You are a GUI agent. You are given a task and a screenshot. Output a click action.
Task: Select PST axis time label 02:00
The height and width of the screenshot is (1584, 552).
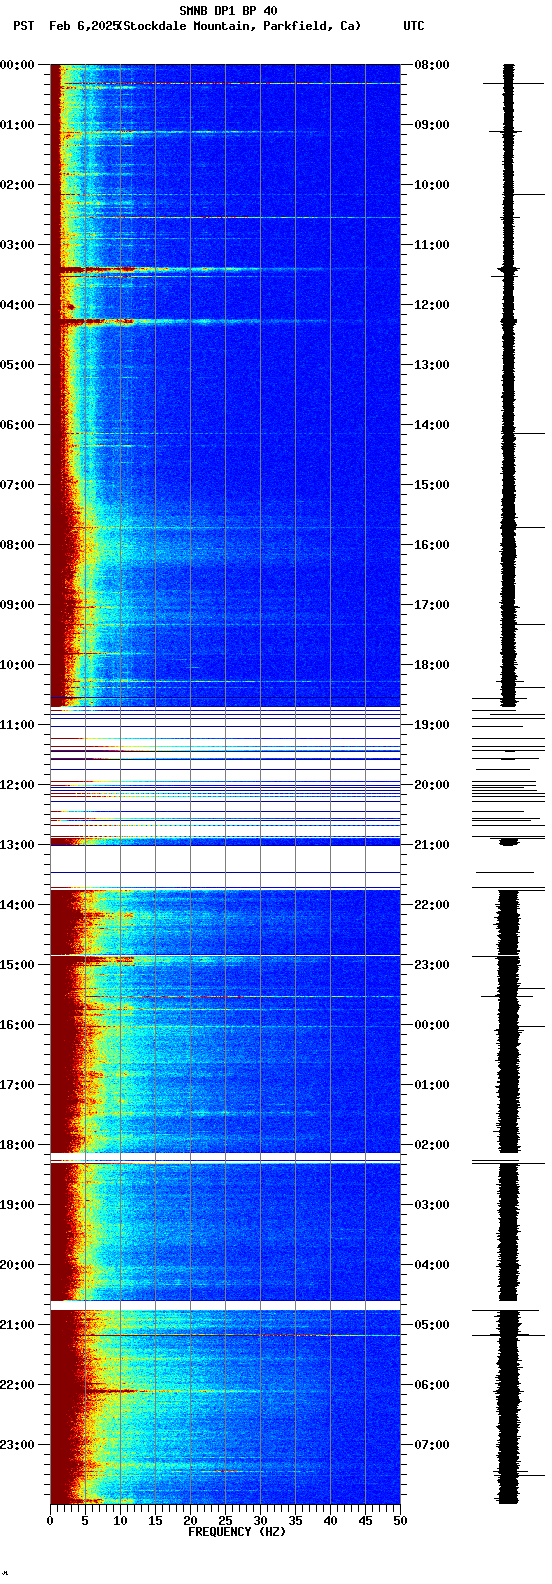click(x=18, y=185)
